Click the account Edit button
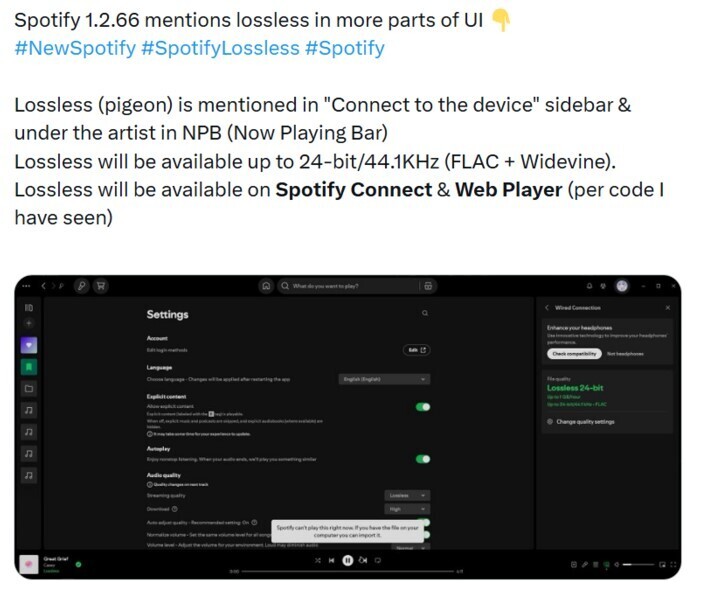Viewport: 706px width, 594px height. [416, 350]
